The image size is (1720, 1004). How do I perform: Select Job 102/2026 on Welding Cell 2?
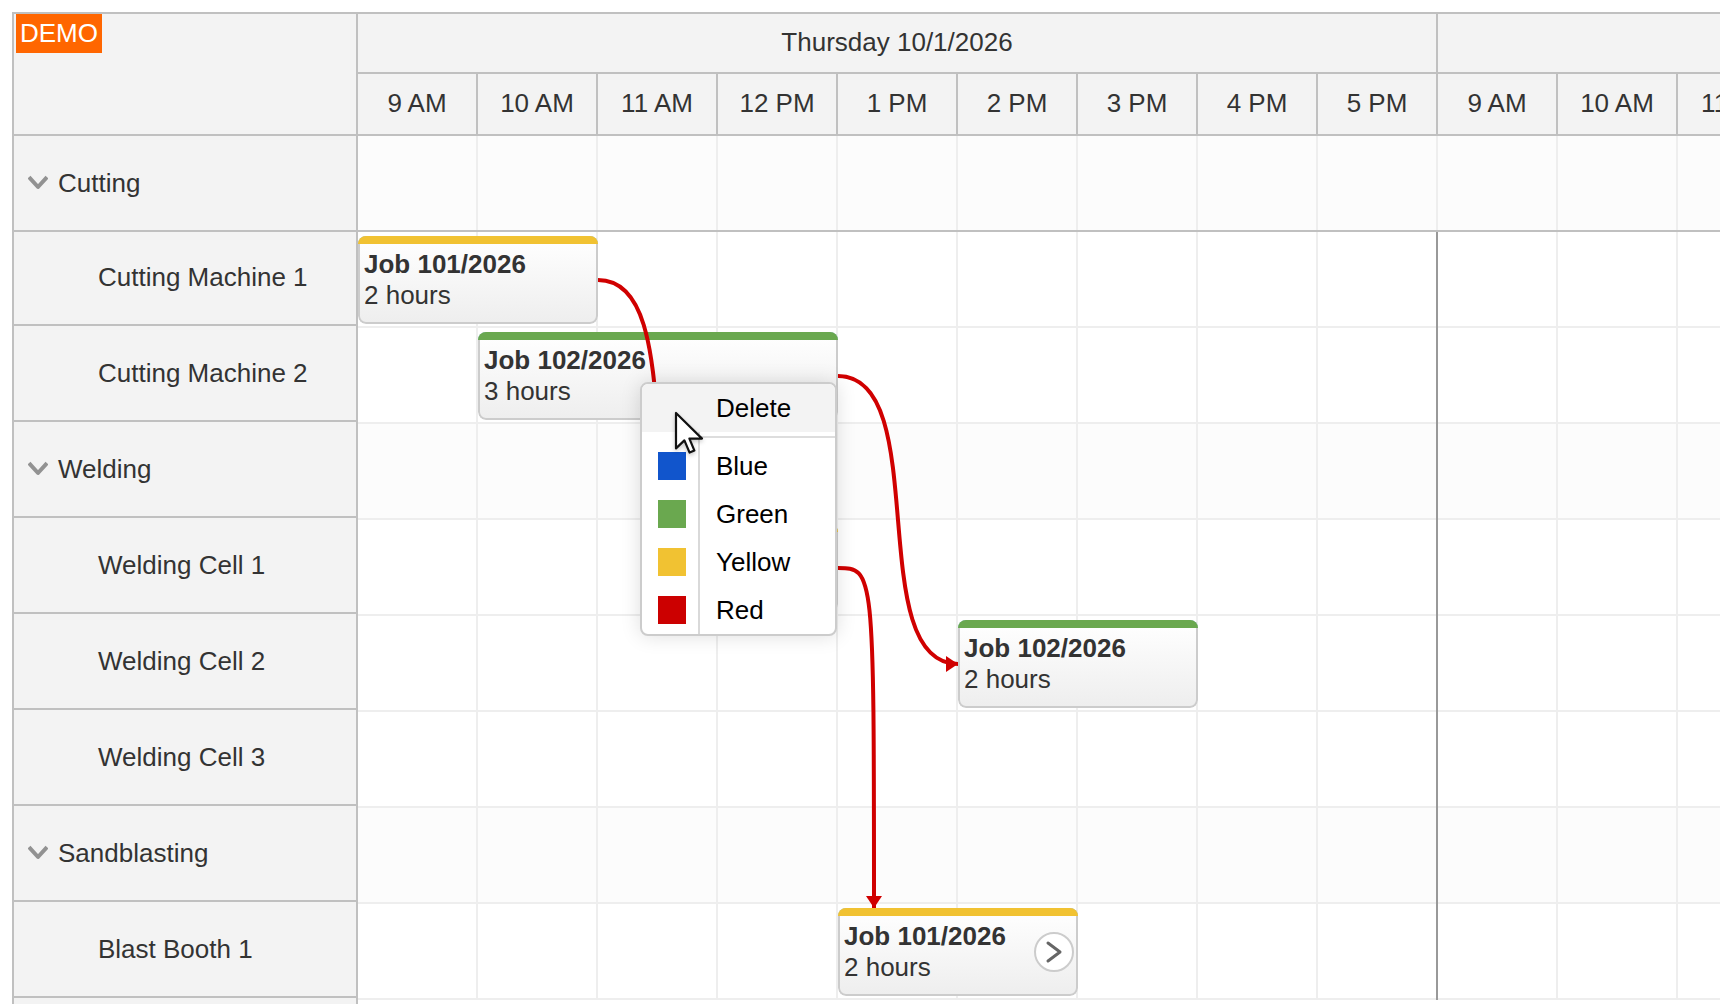(1077, 664)
